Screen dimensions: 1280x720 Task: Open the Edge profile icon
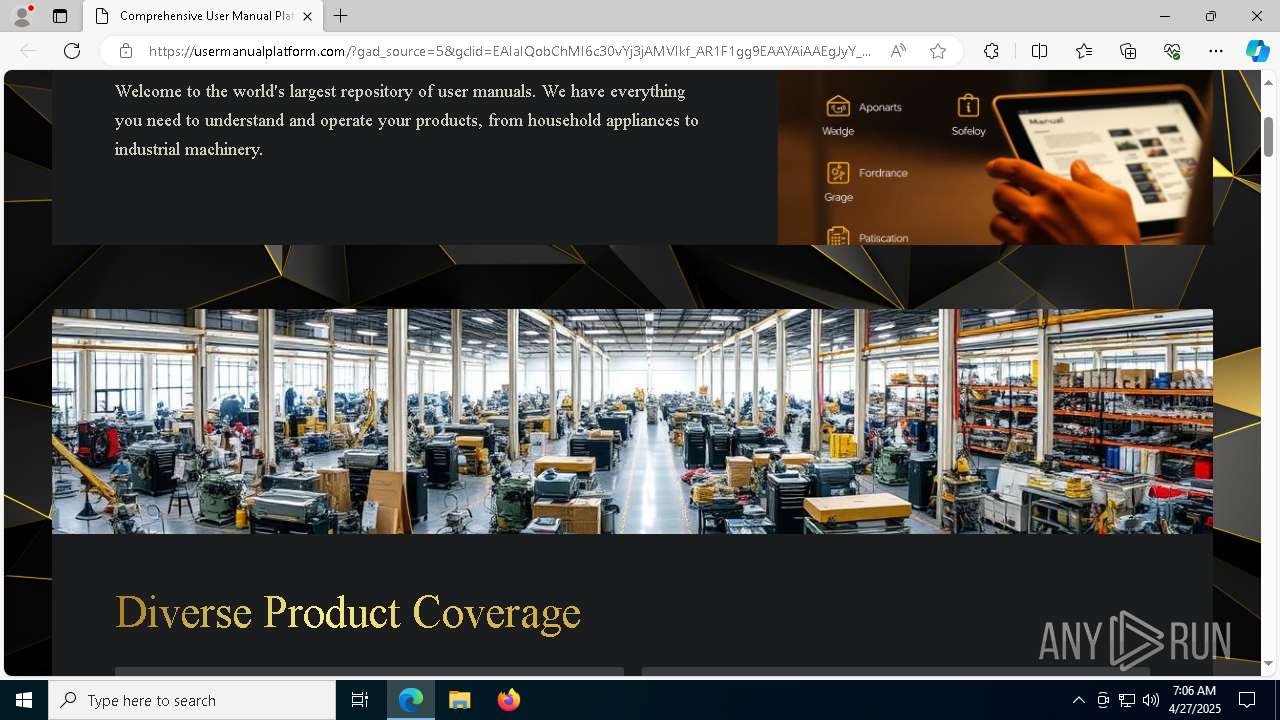(x=22, y=16)
